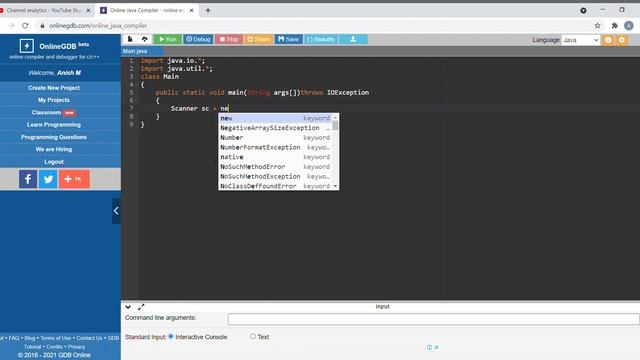Select Text standard input radio
The width and height of the screenshot is (640, 360).
(253, 336)
